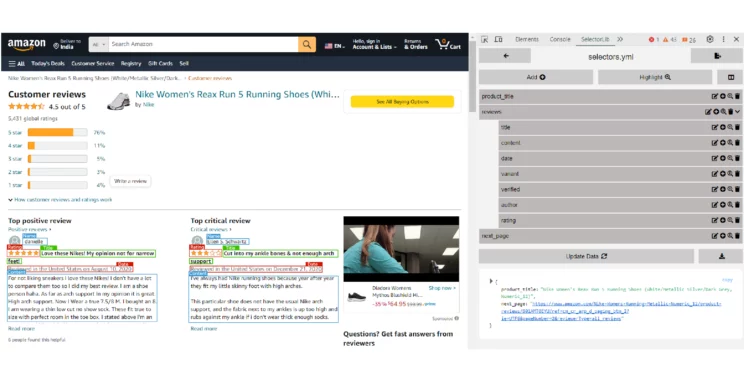Click Shop now on the Diadora ad
This screenshot has width=744, height=378.
click(442, 288)
